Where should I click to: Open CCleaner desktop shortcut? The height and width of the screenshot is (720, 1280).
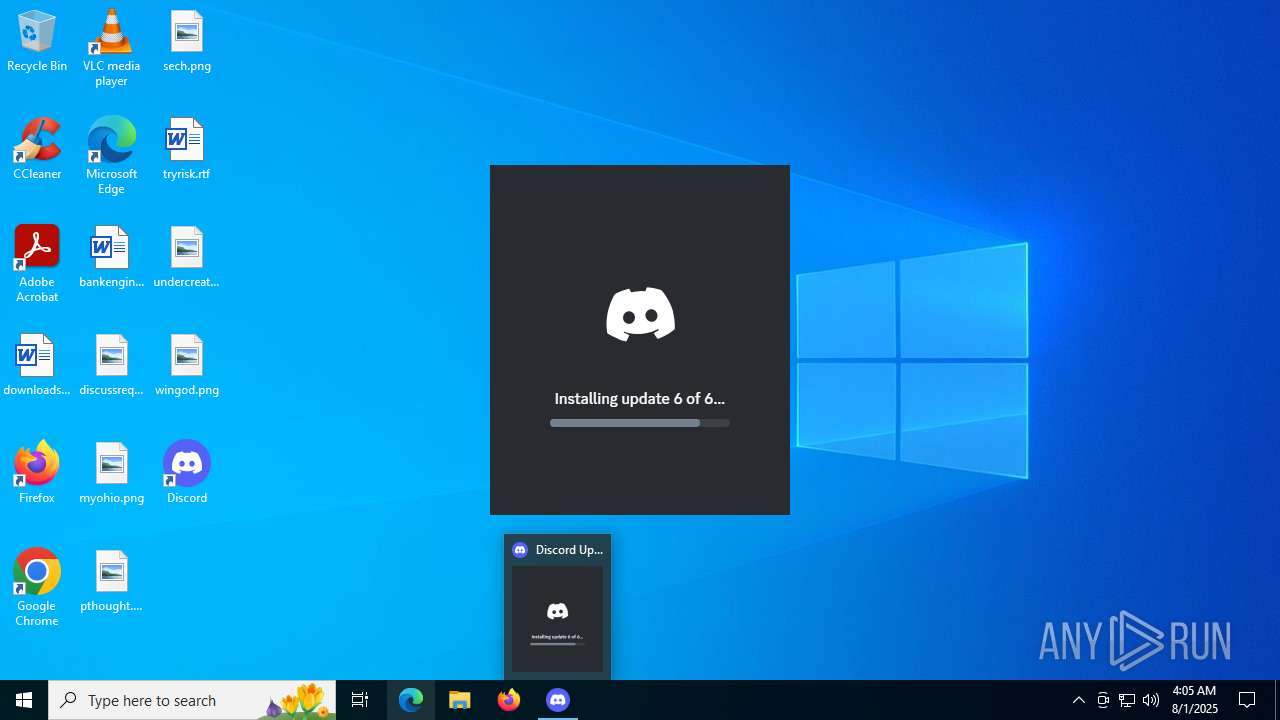click(x=37, y=149)
